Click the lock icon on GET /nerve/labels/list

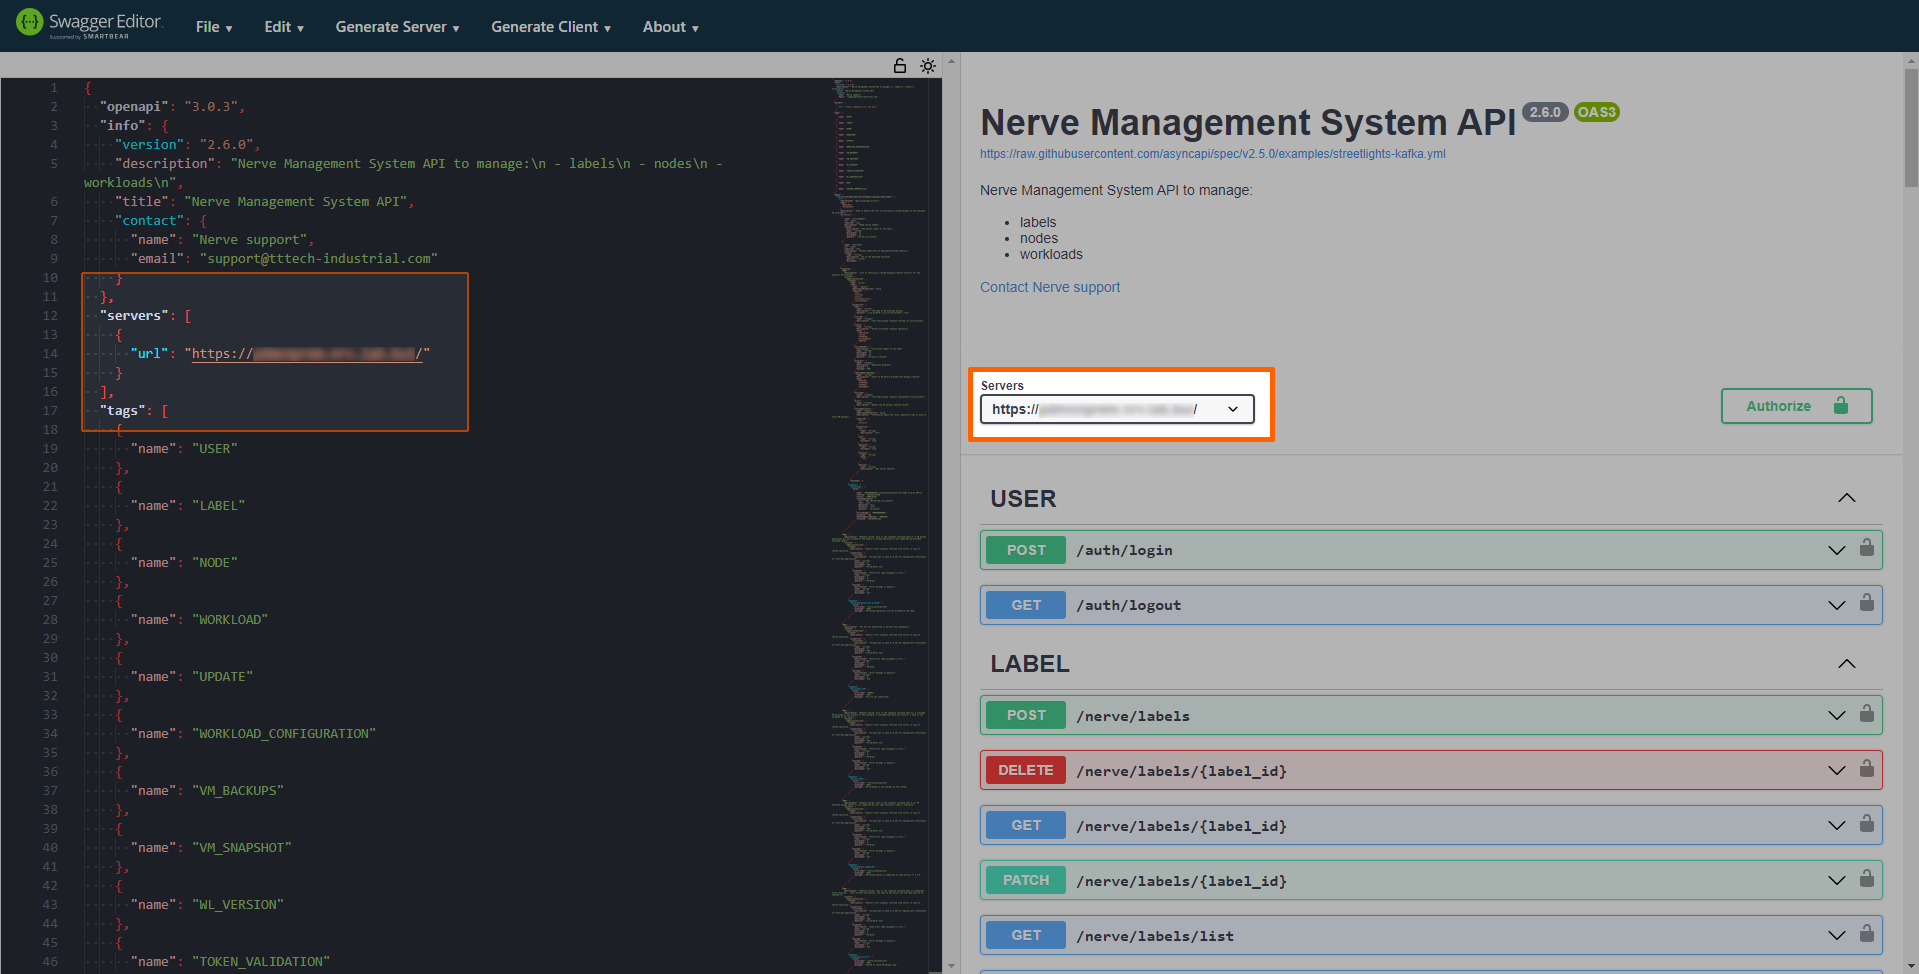tap(1866, 934)
